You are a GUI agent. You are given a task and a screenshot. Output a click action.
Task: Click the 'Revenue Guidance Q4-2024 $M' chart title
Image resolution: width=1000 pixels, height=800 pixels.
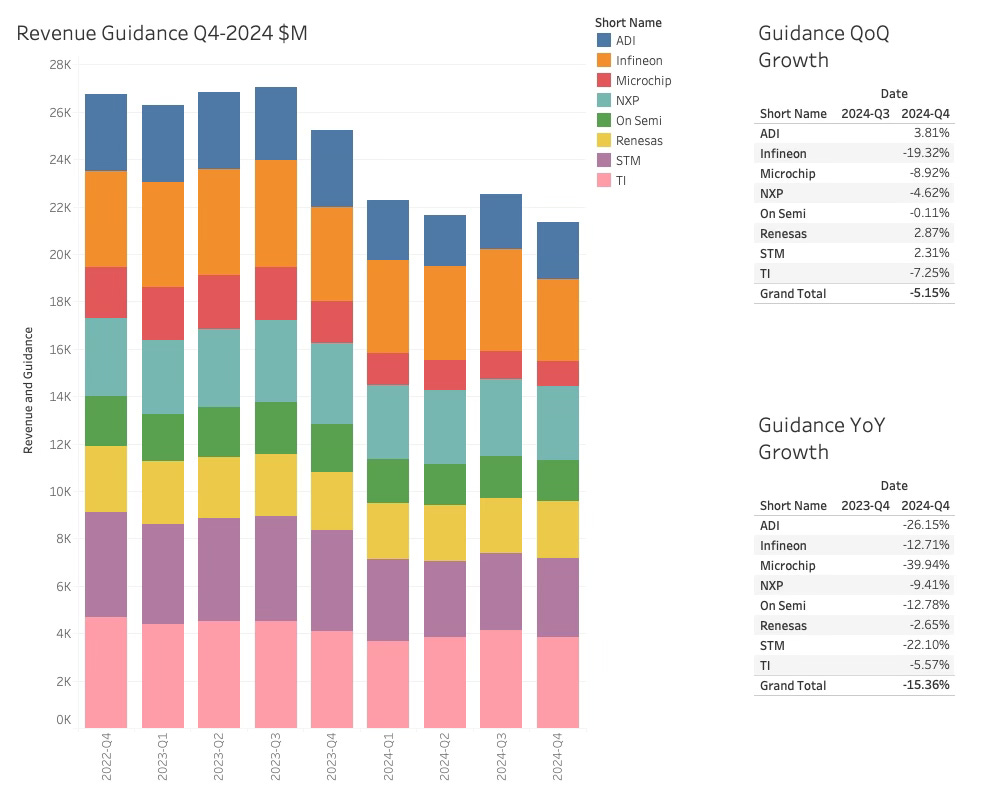(162, 33)
